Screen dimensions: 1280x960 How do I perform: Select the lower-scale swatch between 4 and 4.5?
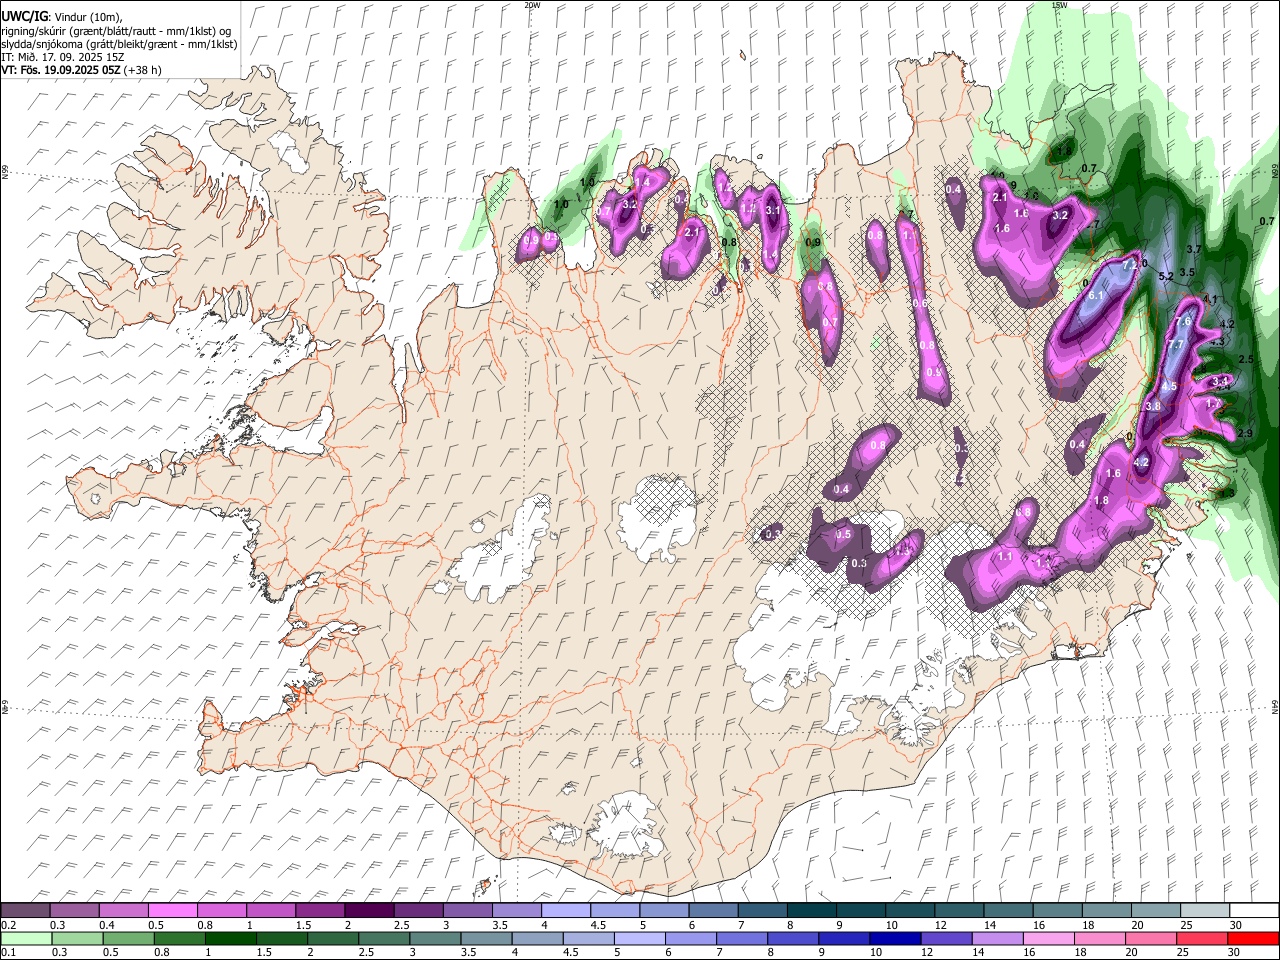coord(538,938)
